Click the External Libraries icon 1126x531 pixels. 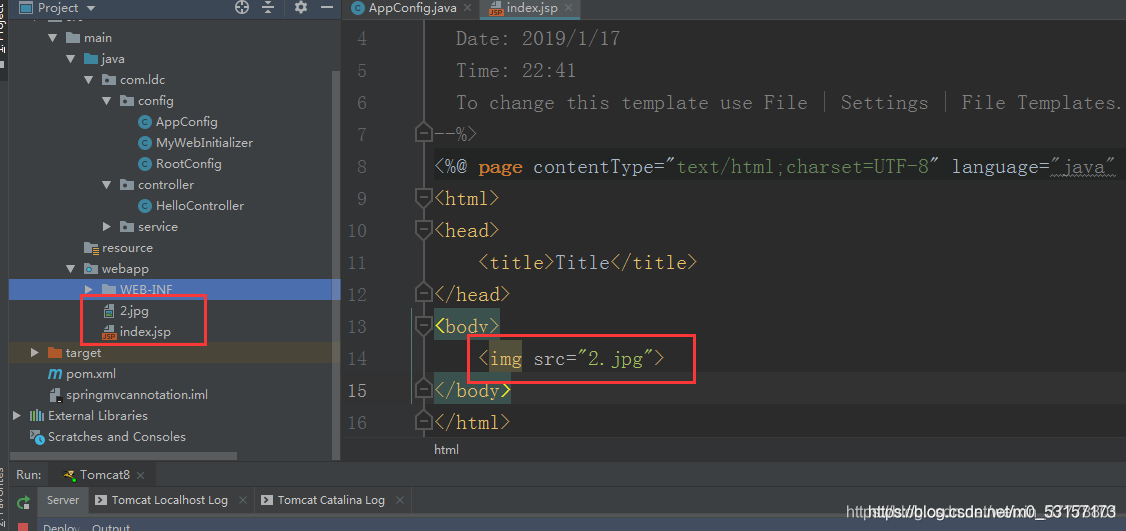point(37,416)
